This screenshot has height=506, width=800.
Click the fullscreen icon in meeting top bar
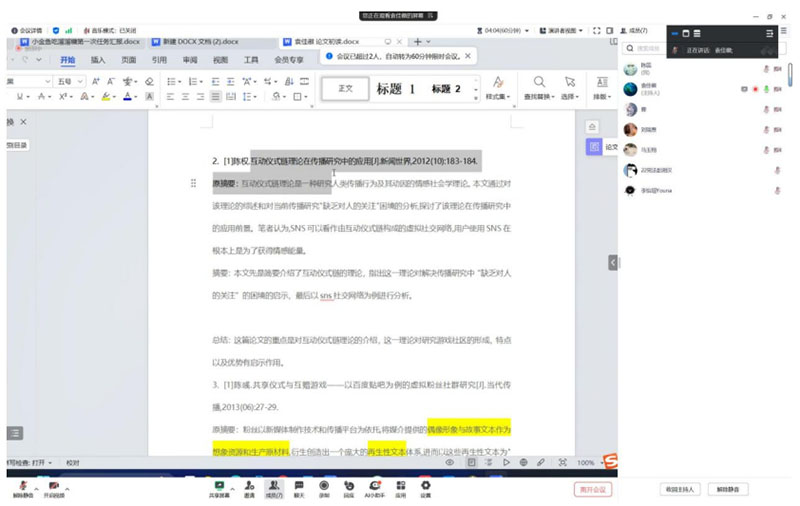(x=596, y=31)
